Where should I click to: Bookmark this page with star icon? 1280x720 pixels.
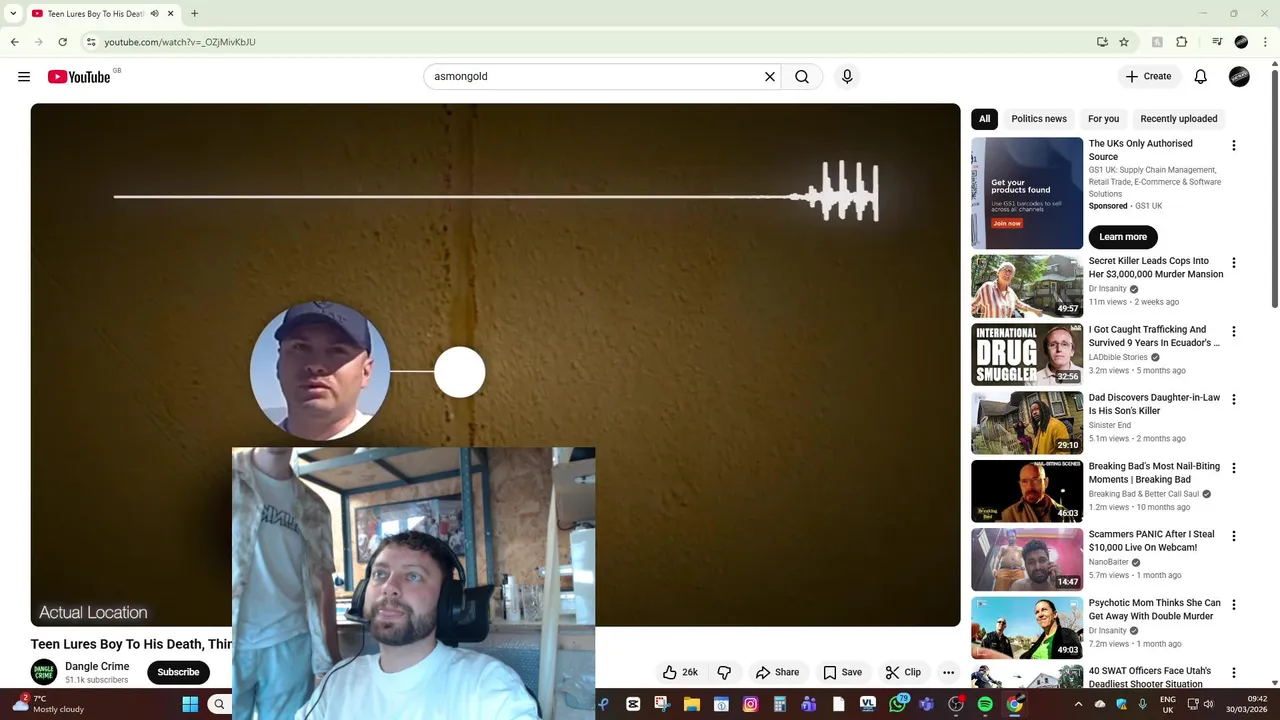pyautogui.click(x=1124, y=42)
